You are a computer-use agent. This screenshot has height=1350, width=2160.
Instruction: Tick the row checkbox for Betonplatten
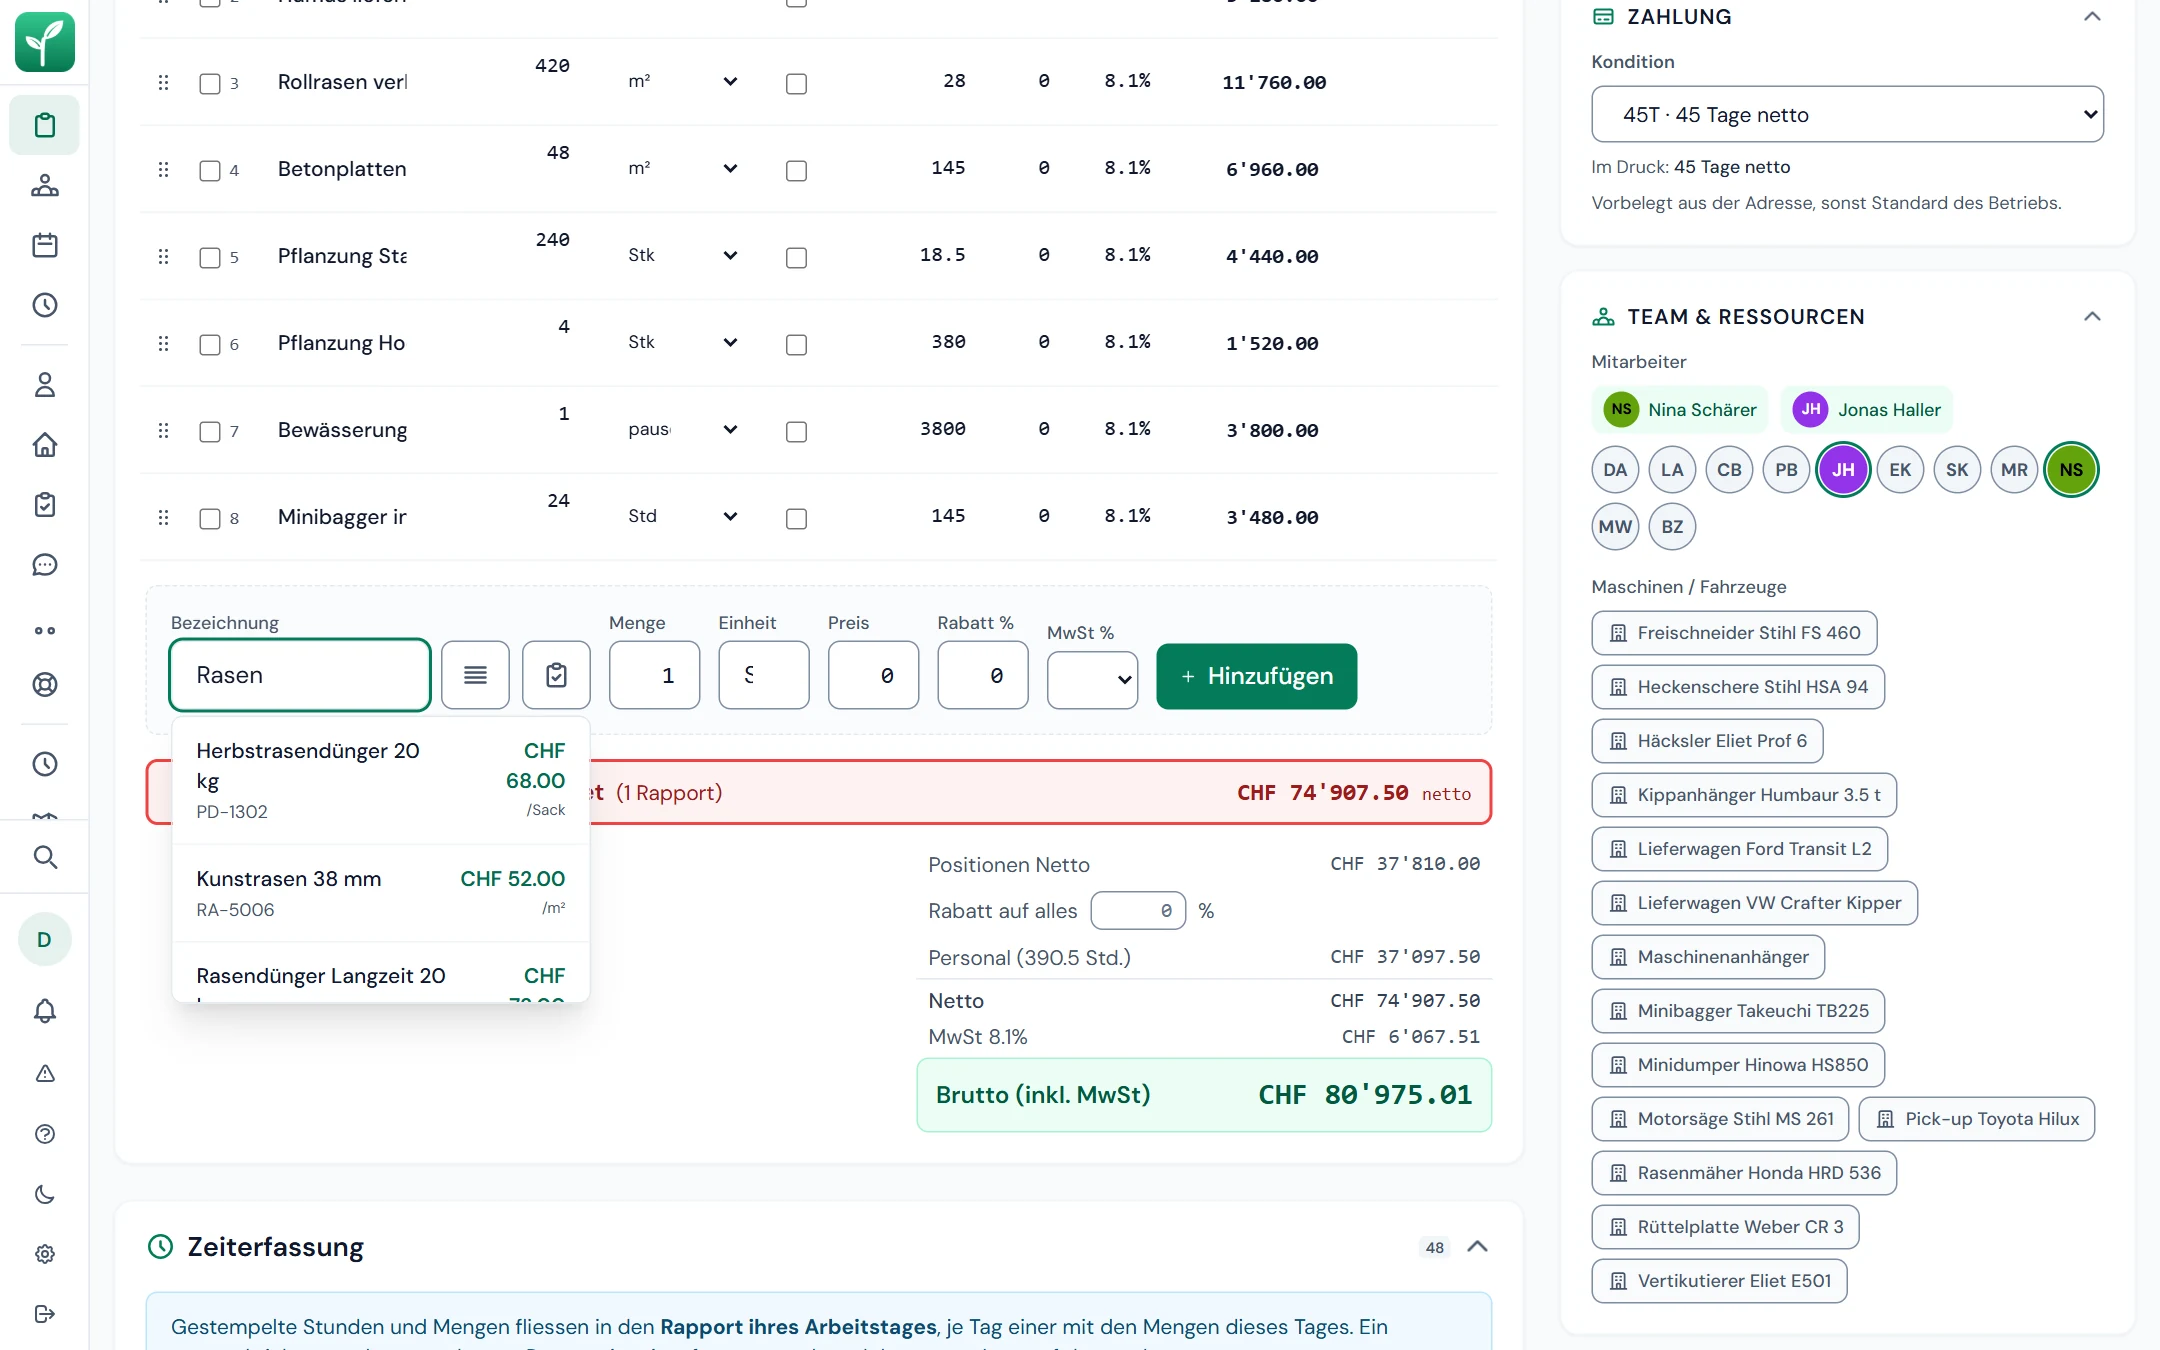[x=210, y=170]
